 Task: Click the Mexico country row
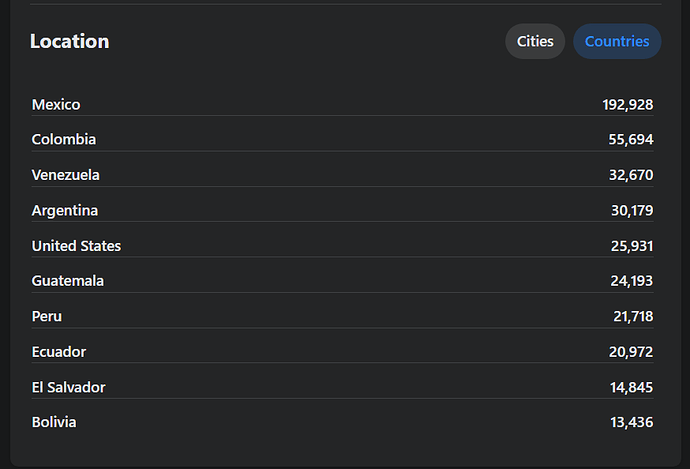342,105
